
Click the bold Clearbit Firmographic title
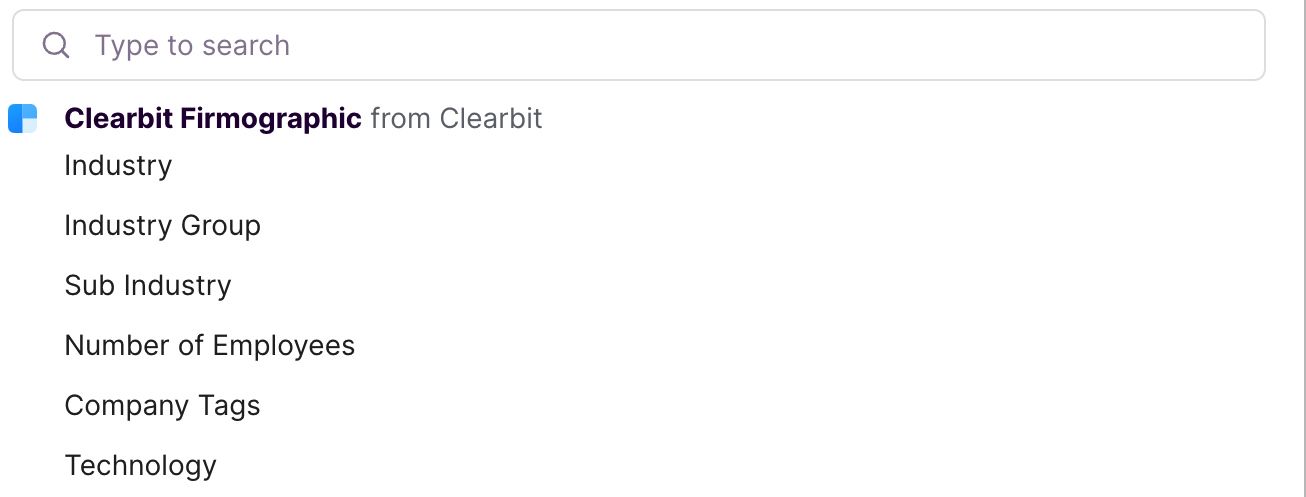click(x=213, y=118)
